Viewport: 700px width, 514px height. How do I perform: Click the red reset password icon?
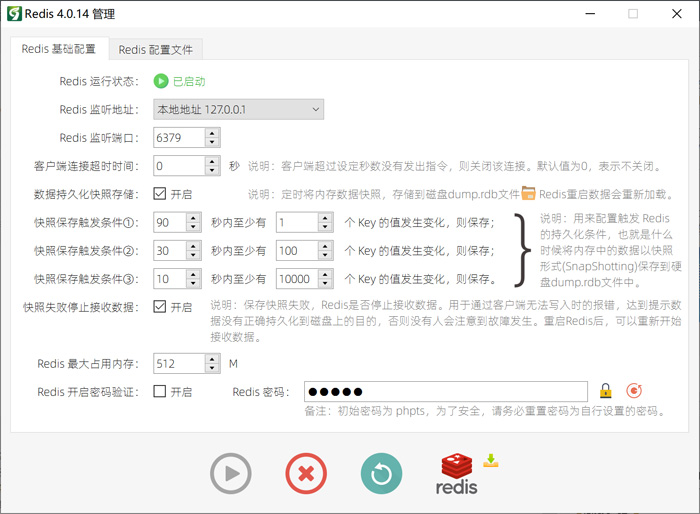pos(634,391)
